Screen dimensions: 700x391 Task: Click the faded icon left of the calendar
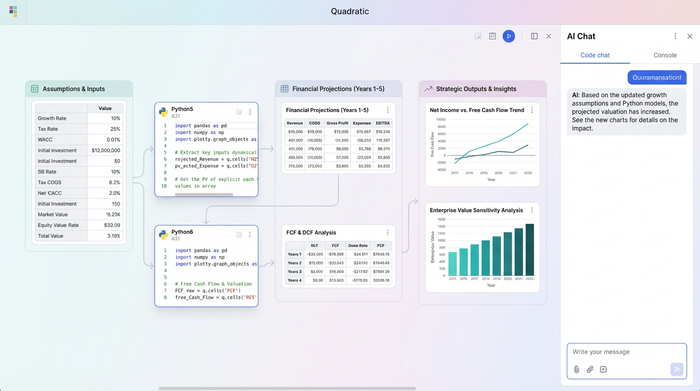(478, 36)
